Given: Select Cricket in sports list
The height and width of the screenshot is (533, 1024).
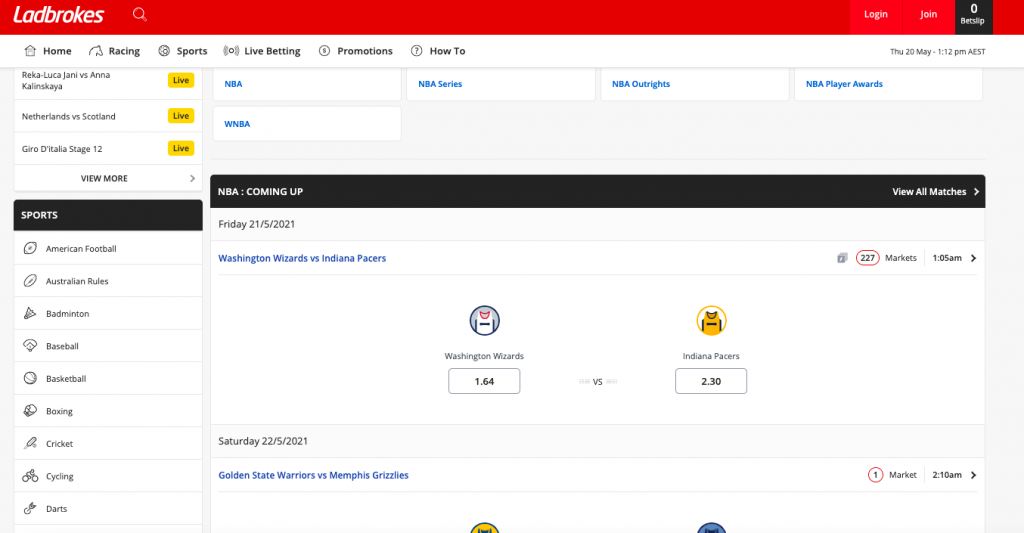Looking at the screenshot, I should pos(108,444).
